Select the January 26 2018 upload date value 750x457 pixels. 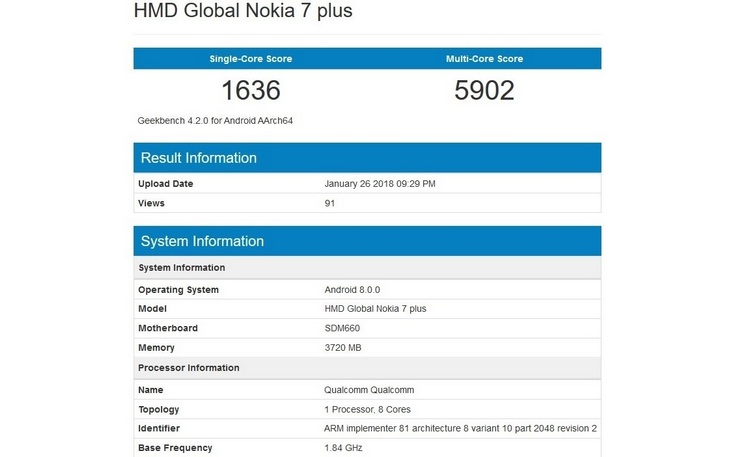pos(380,184)
